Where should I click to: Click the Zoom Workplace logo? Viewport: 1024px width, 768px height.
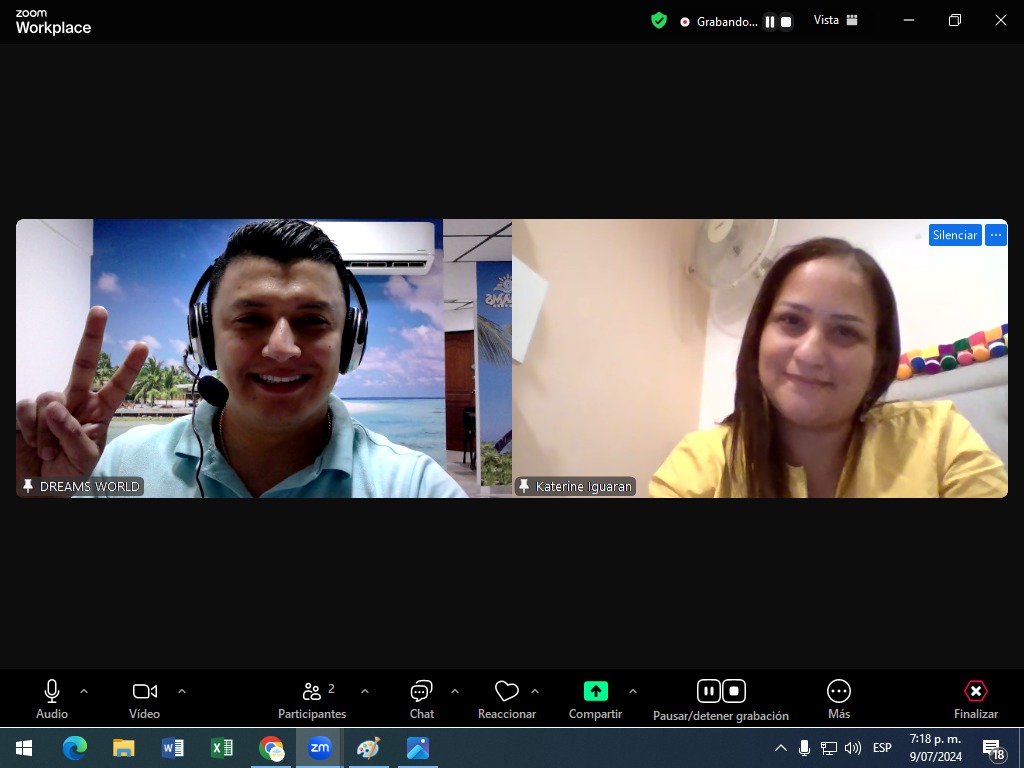(53, 22)
